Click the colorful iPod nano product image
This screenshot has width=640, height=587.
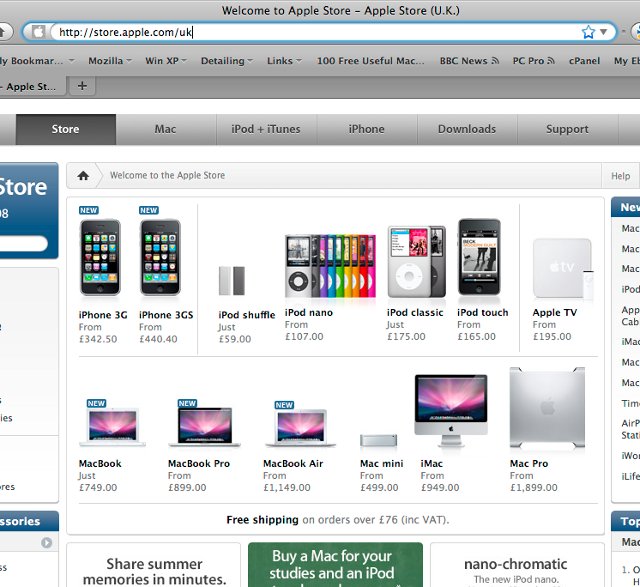point(330,265)
